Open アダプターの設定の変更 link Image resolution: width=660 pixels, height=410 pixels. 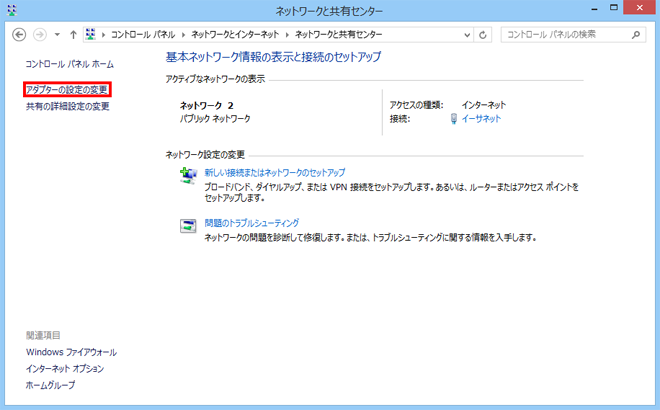[67, 90]
